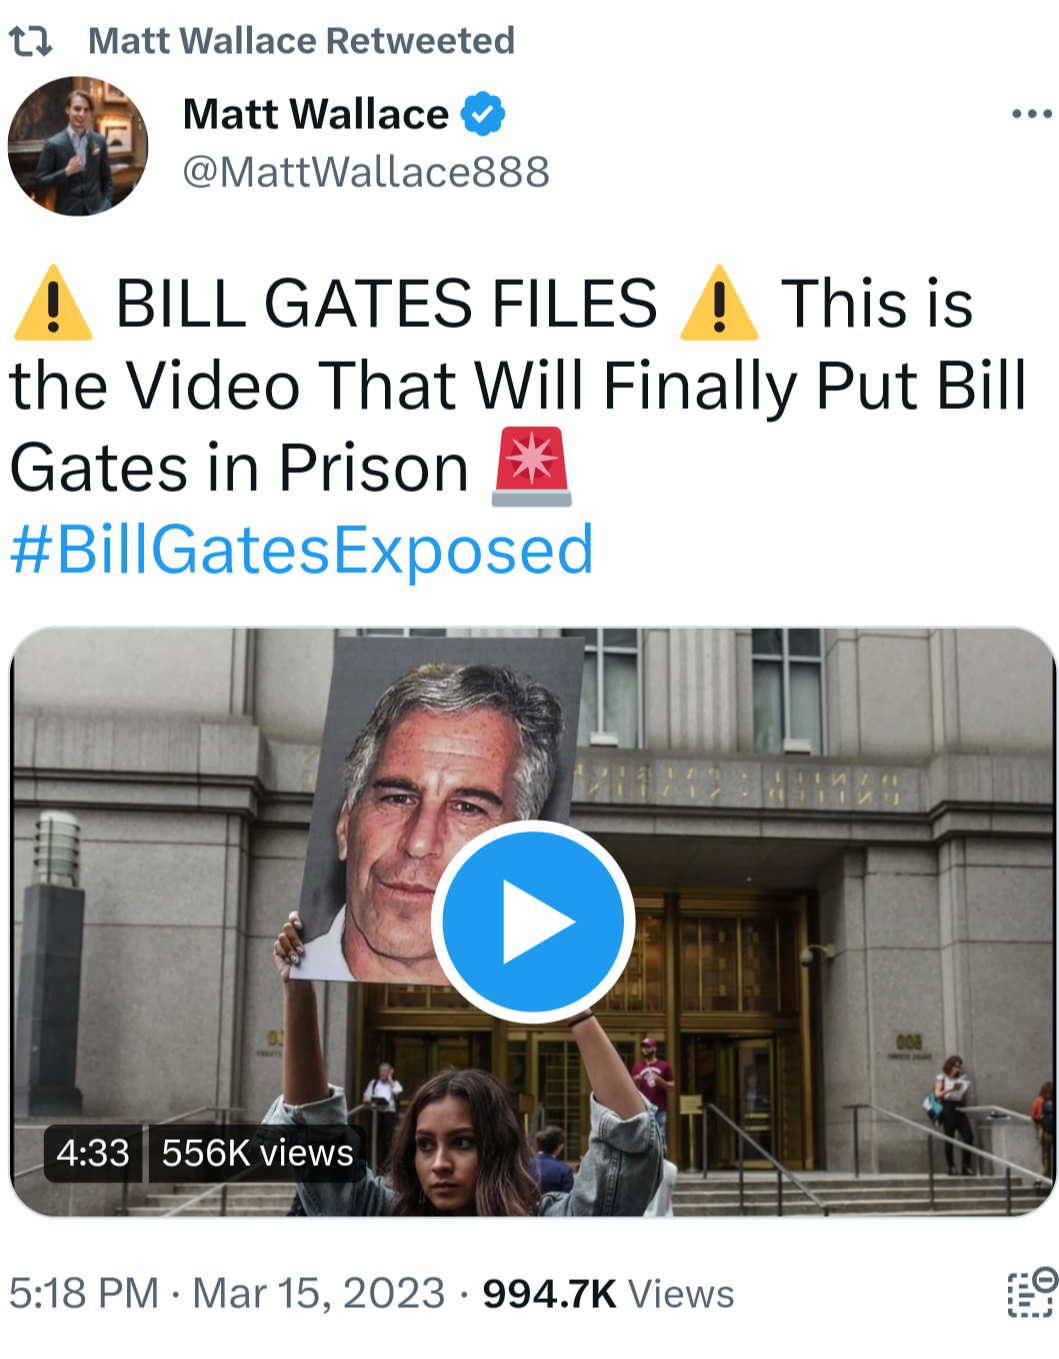Click the first yellow warning emoji

[53, 303]
